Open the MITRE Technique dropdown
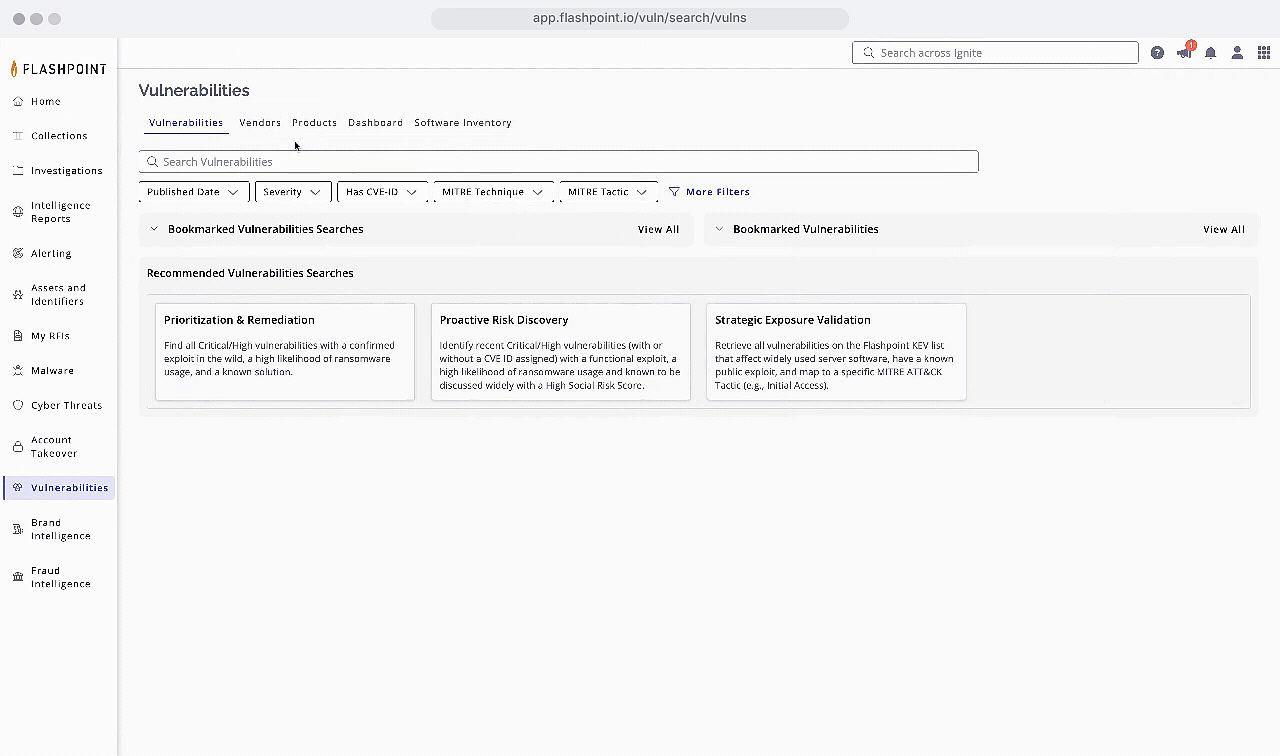The width and height of the screenshot is (1280, 756). tap(492, 192)
